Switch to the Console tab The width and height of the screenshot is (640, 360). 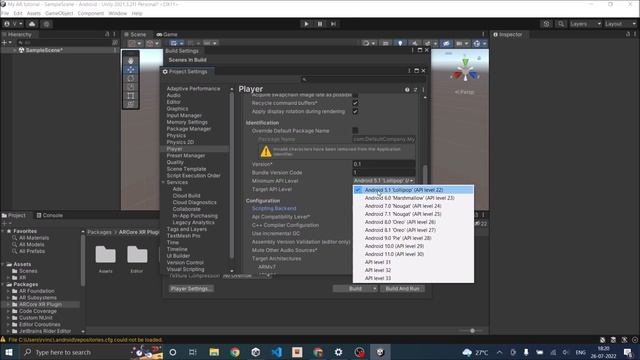tap(50, 216)
